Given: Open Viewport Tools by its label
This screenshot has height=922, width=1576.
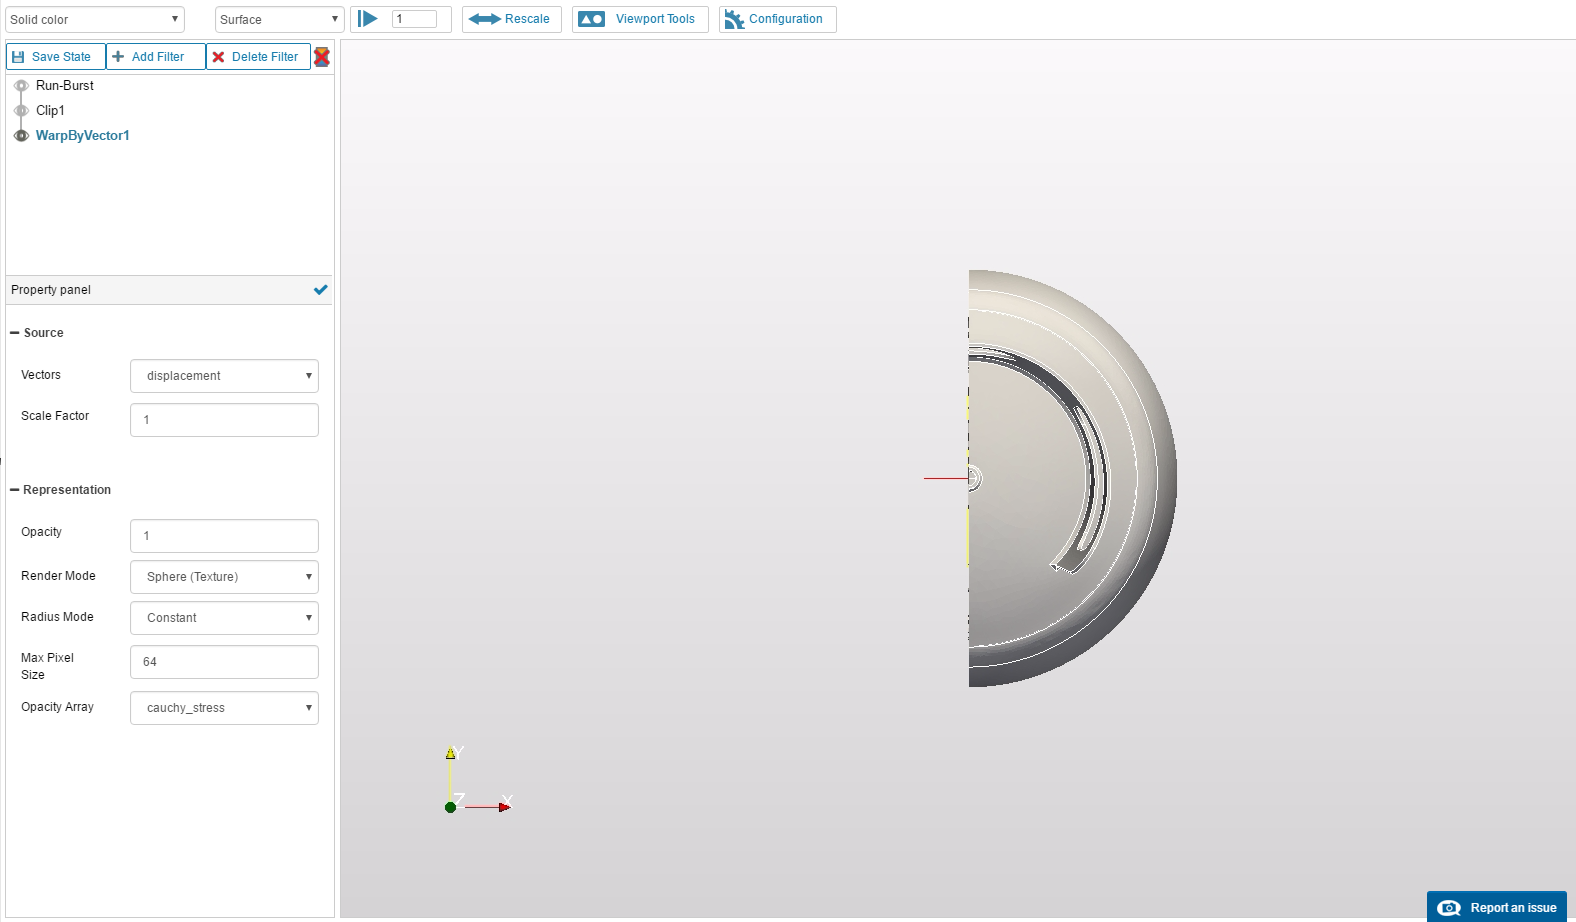Looking at the screenshot, I should pyautogui.click(x=655, y=19).
